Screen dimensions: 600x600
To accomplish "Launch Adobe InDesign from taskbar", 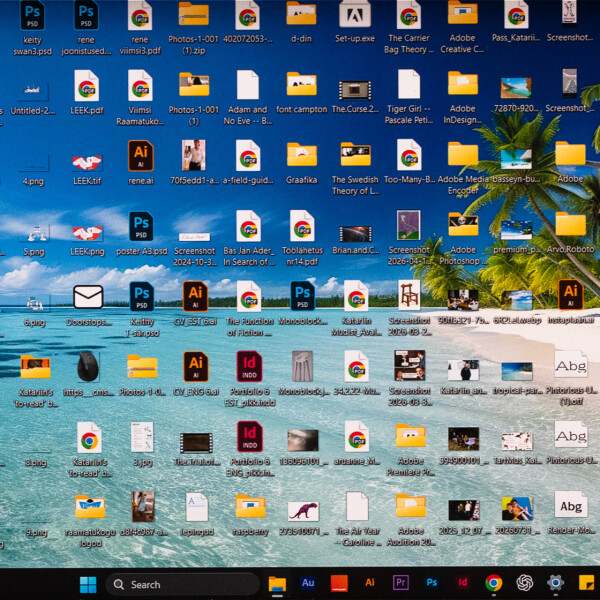I will (x=463, y=582).
